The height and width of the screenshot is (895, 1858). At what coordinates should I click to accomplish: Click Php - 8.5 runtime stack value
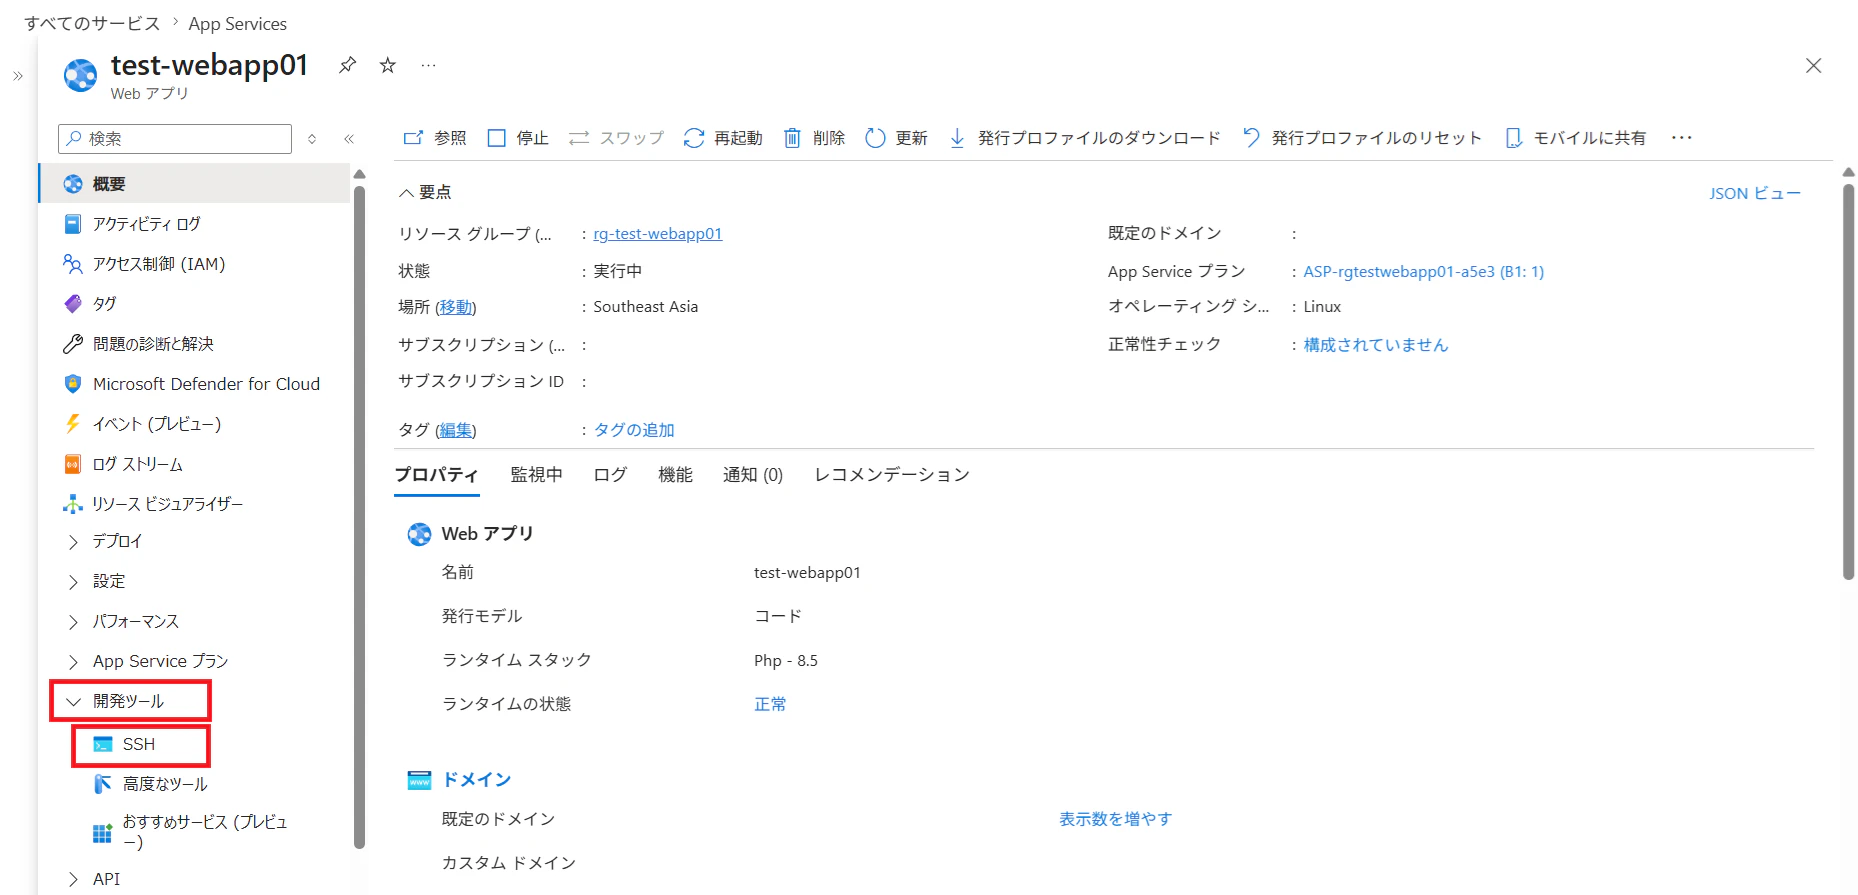pos(785,661)
